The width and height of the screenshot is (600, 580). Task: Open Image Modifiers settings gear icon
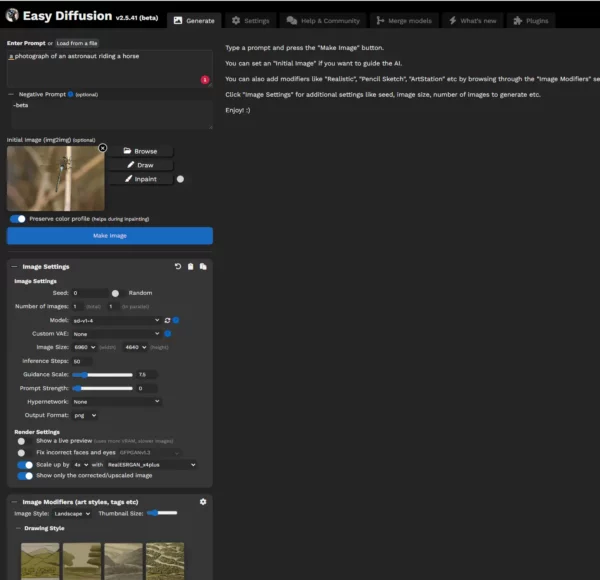tap(203, 502)
